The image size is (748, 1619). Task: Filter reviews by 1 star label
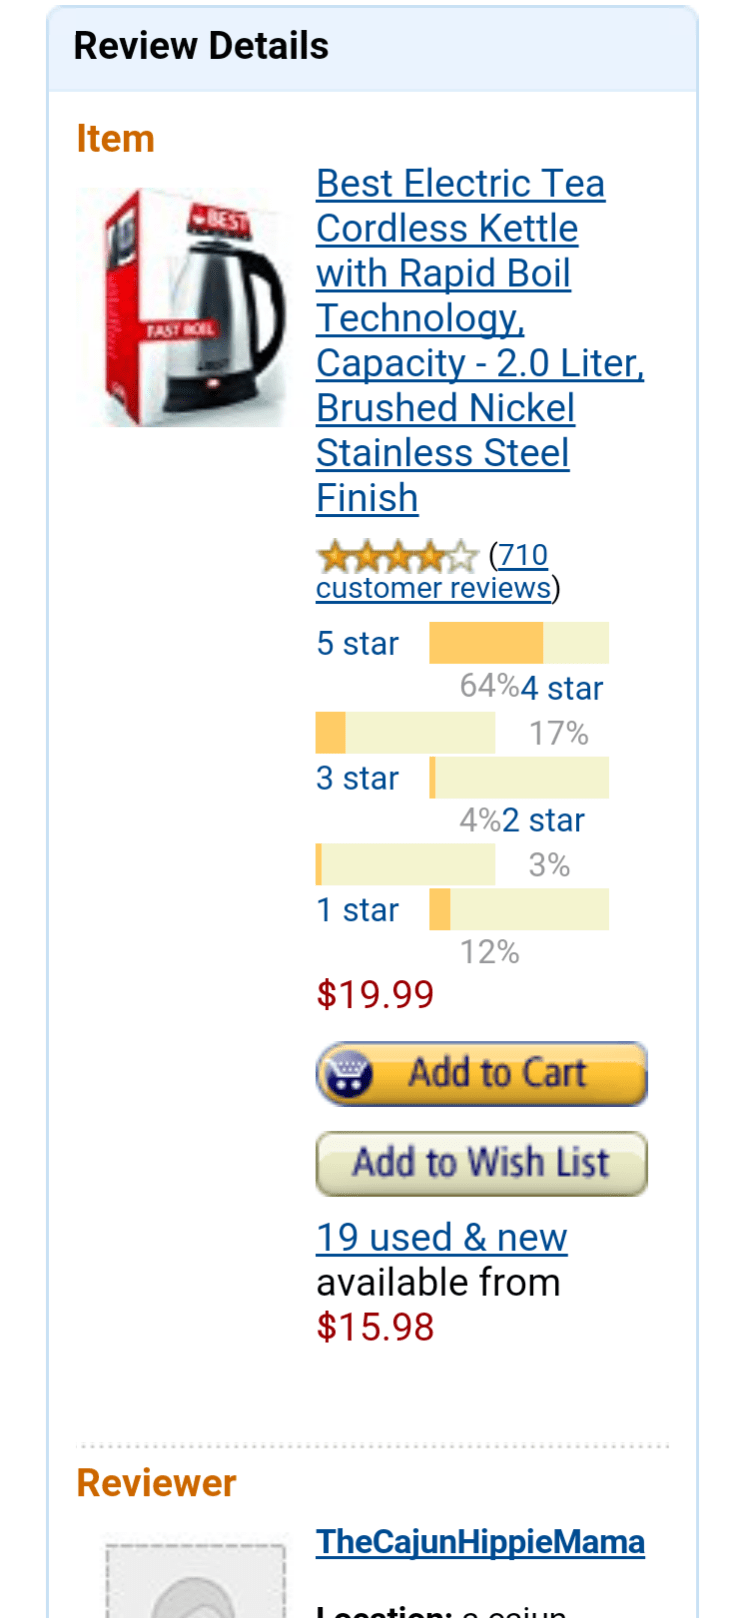pyautogui.click(x=357, y=910)
